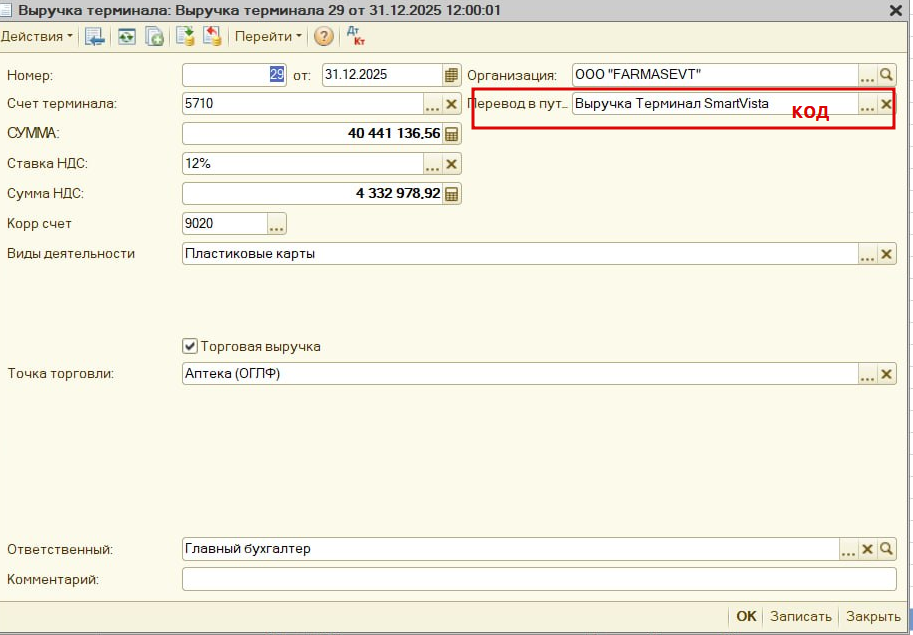Open calculator for Сумма НДС field
The image size is (913, 635).
(x=451, y=194)
